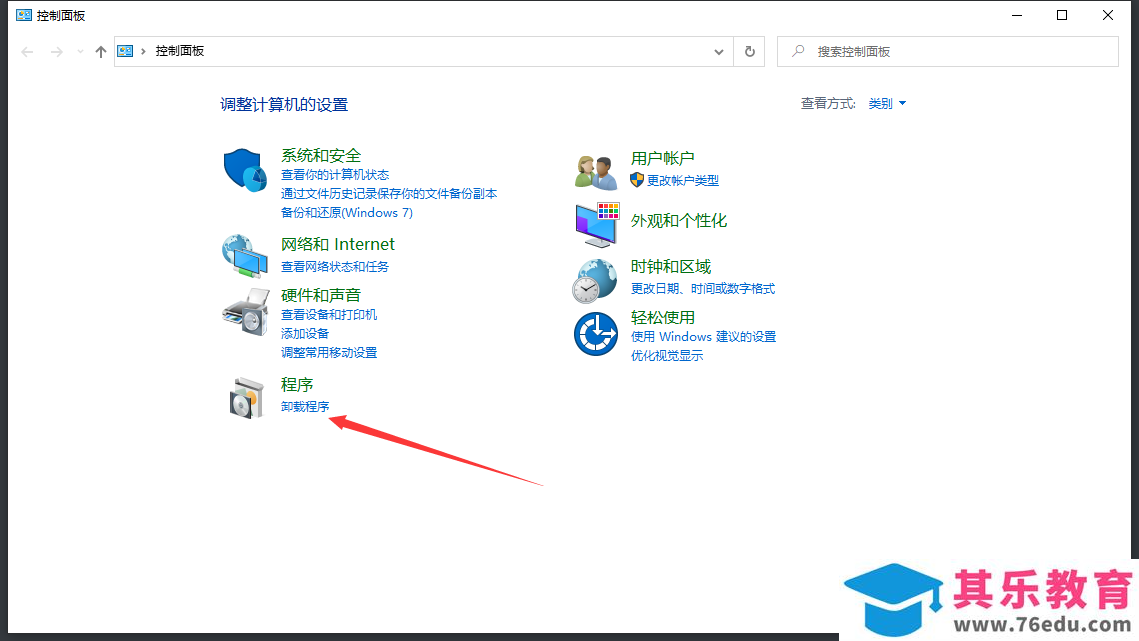Click the 控制面板 breadcrumb in address bar

[x=179, y=51]
